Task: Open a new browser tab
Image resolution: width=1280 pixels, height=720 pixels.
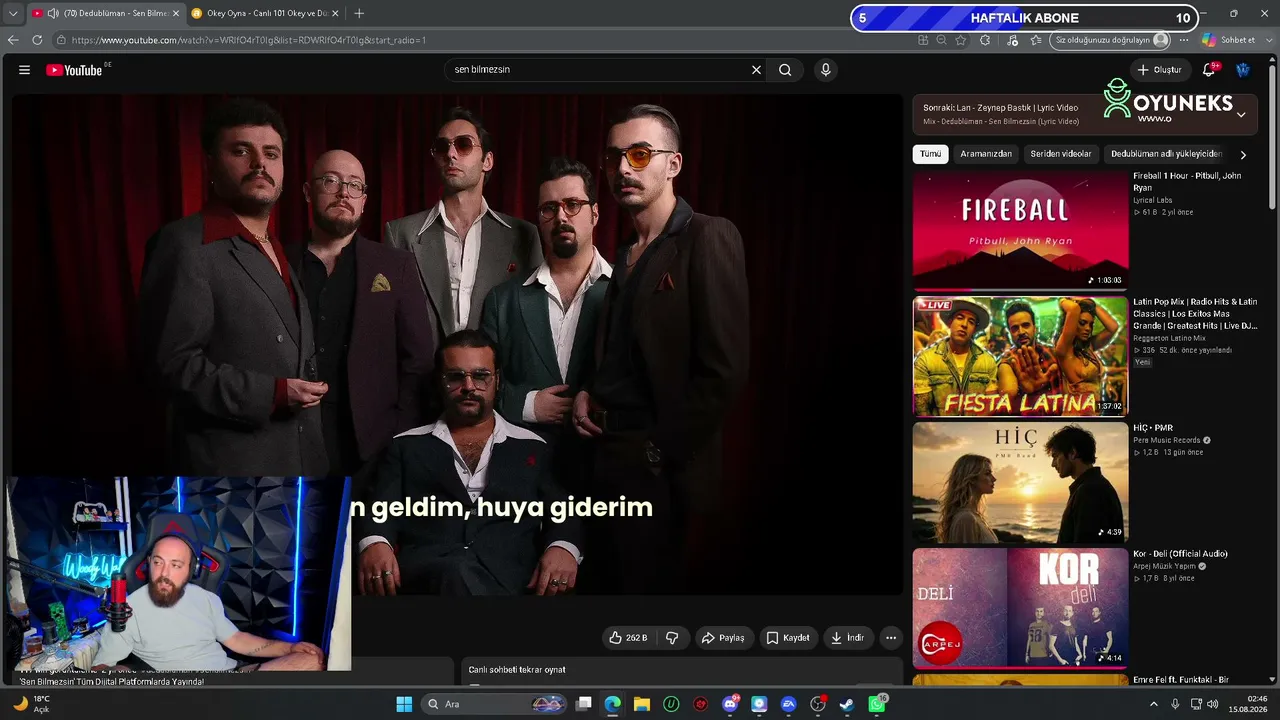Action: (359, 14)
